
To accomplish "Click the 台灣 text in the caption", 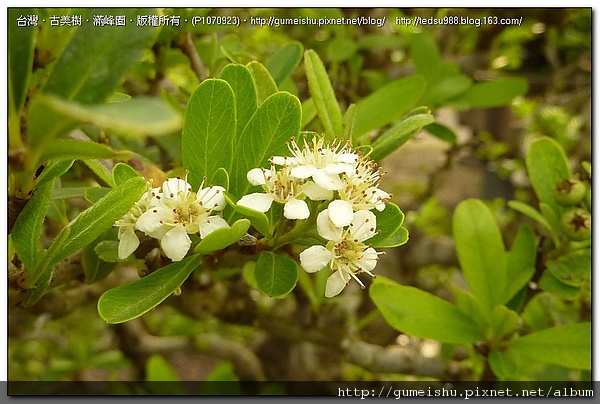I will tap(27, 21).
